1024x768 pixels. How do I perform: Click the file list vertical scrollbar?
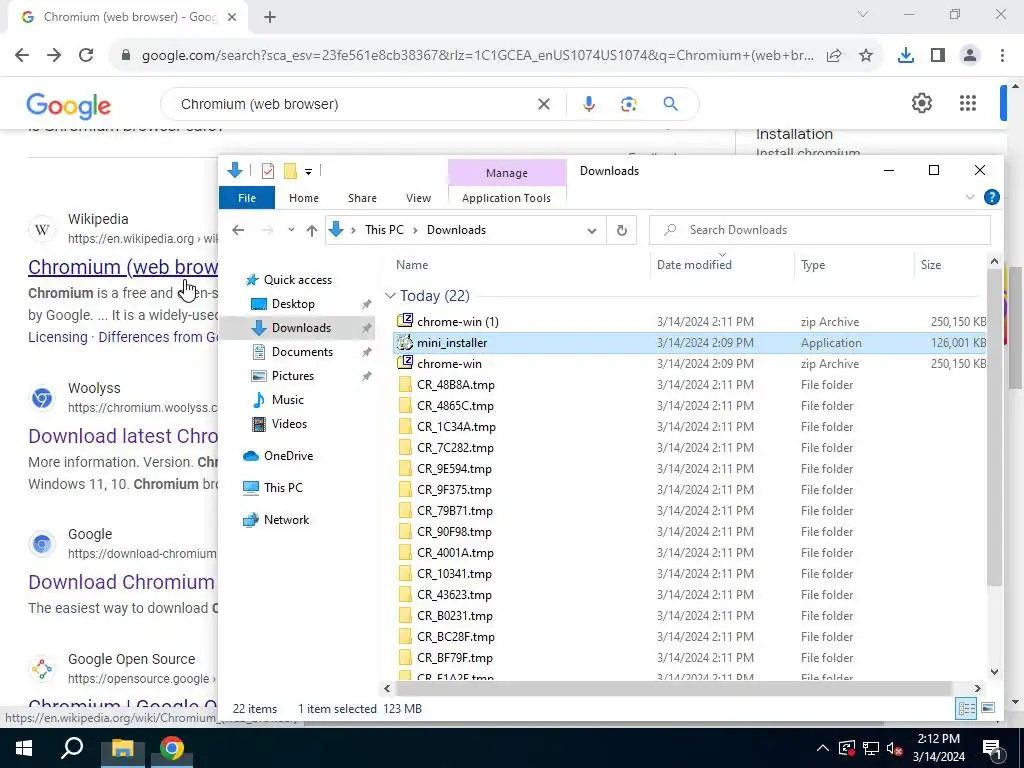tap(994, 425)
